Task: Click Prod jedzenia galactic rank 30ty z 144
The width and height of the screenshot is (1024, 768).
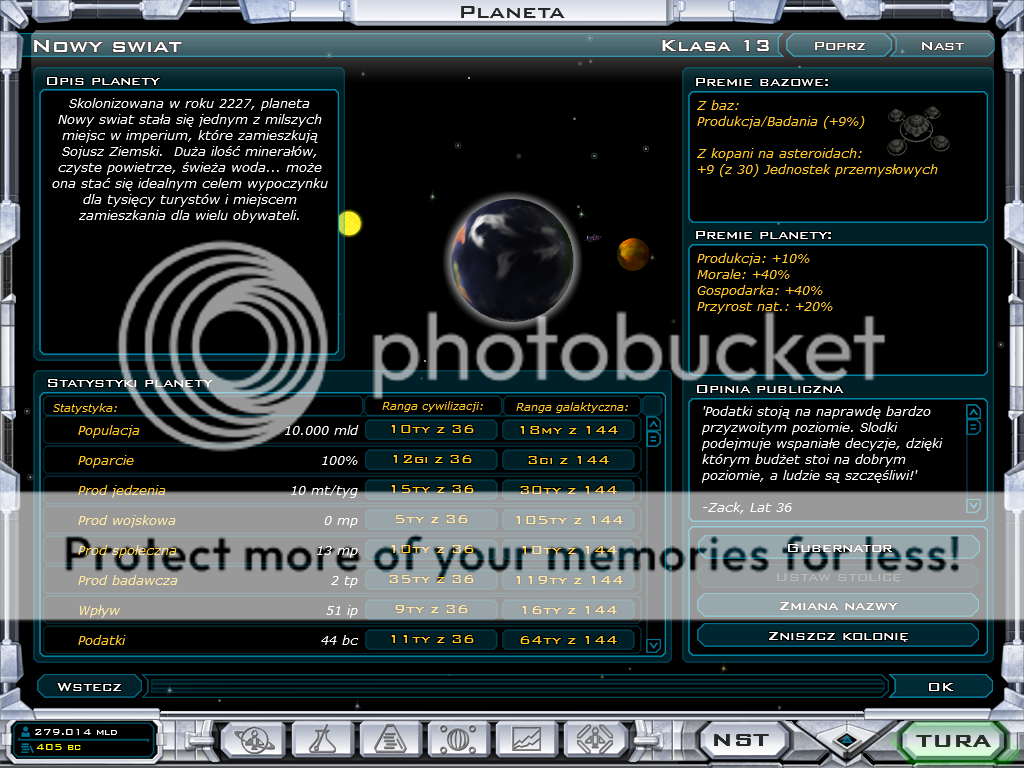Action: (x=569, y=490)
